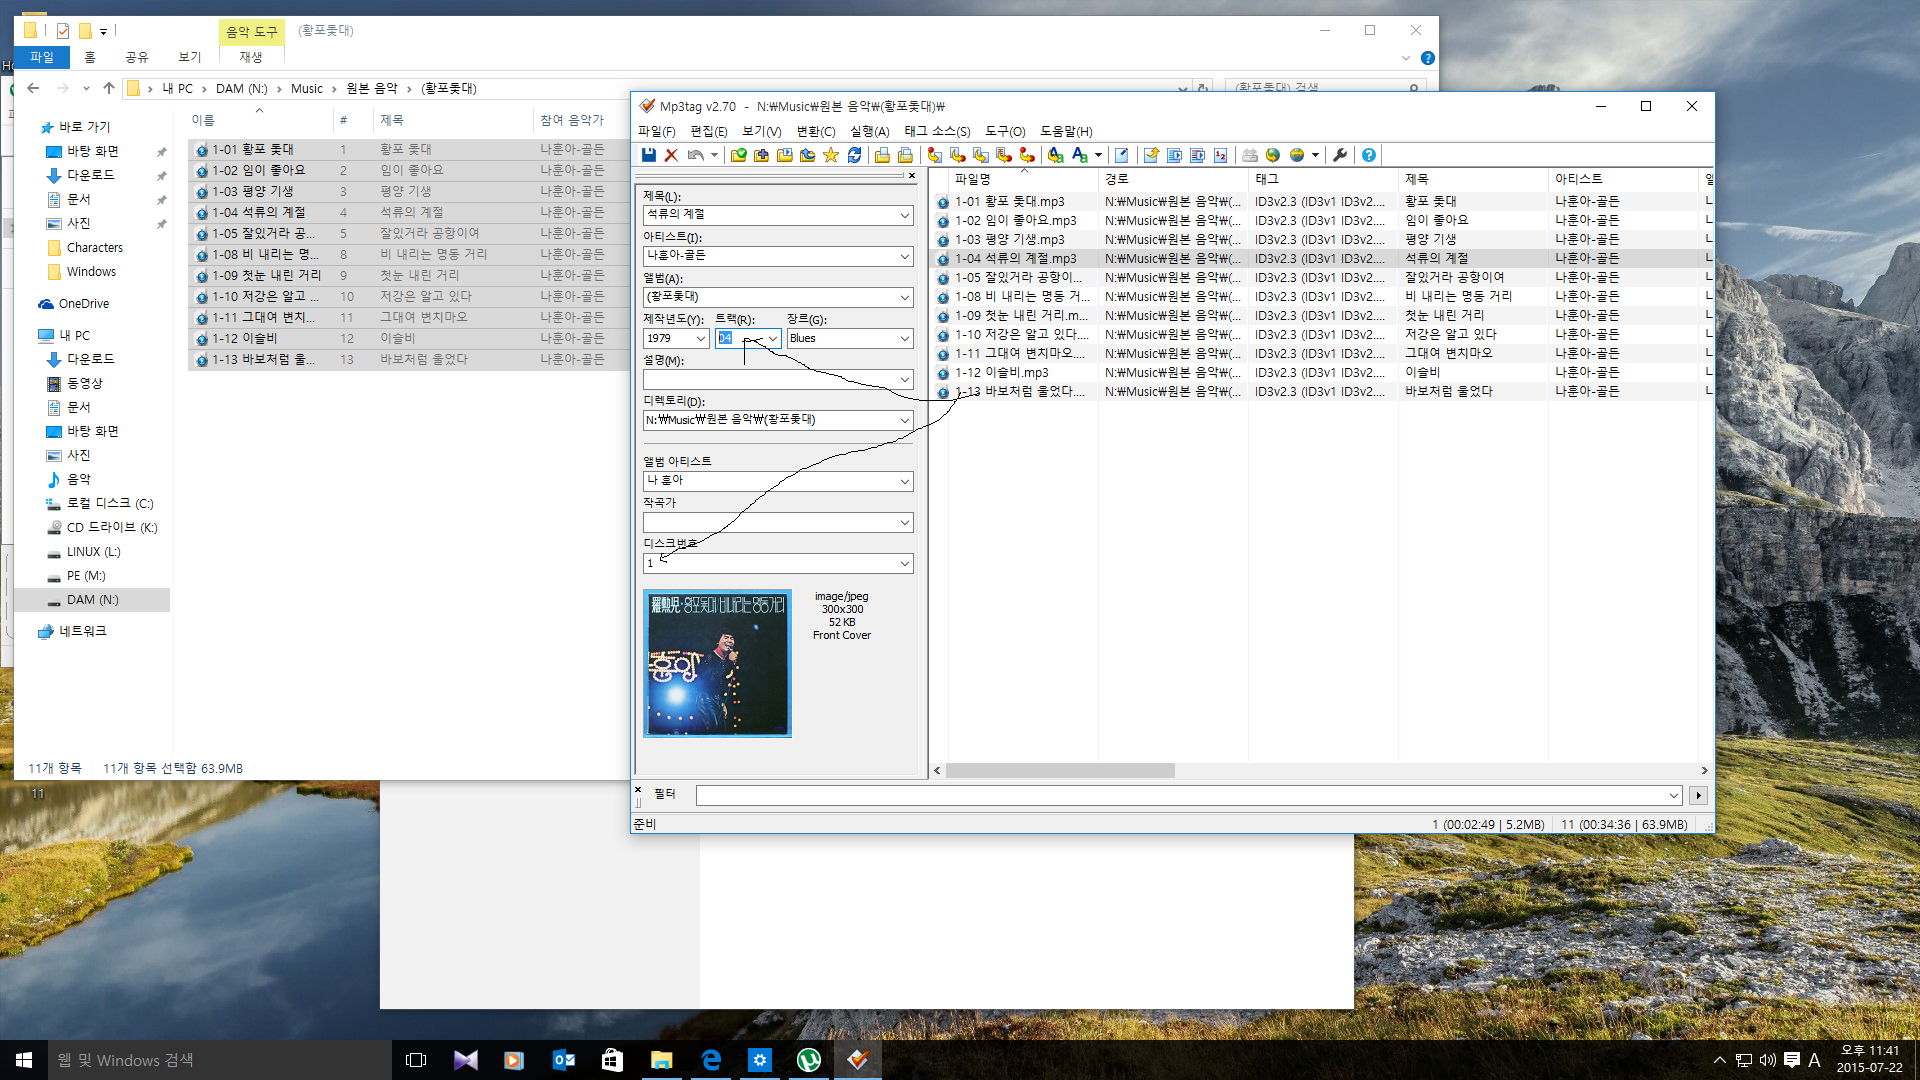Expand the artist (아티스트) combo box dropdown
Screen dimensions: 1920x1080
point(904,256)
